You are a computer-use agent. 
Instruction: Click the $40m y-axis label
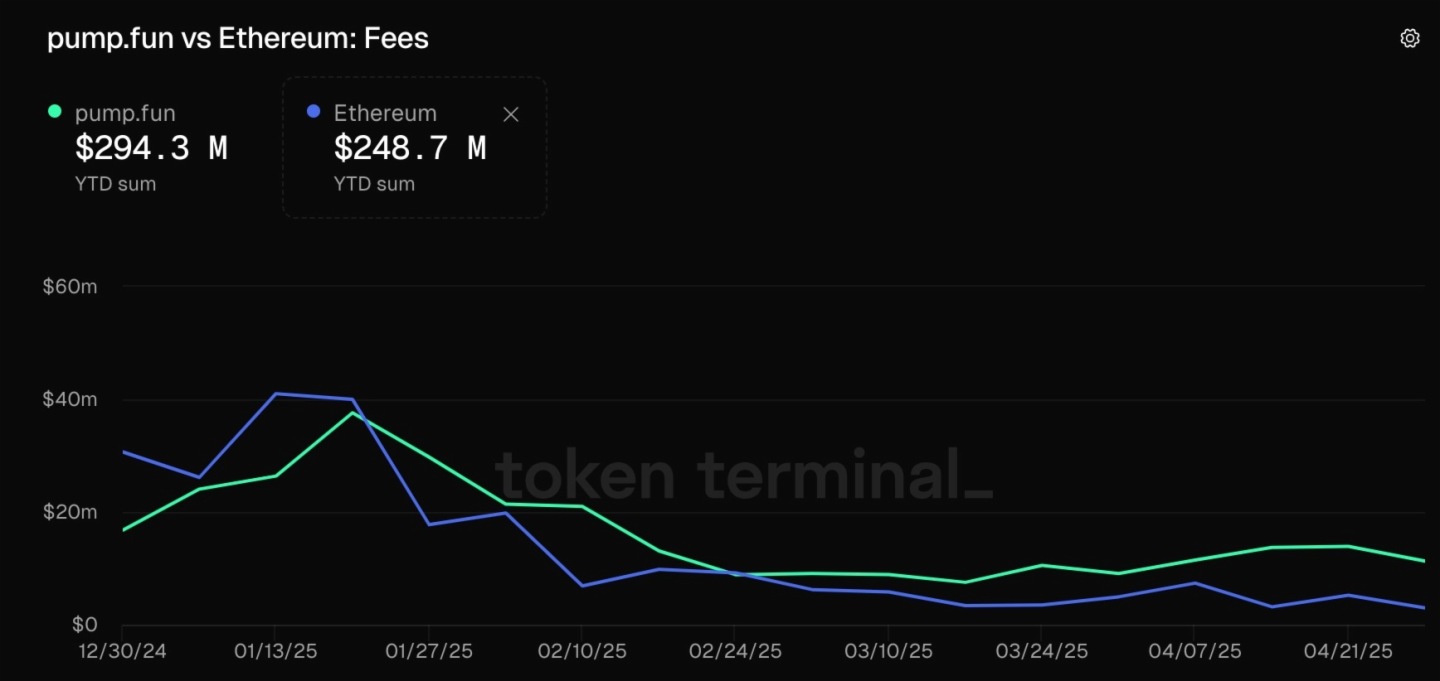[x=69, y=400]
